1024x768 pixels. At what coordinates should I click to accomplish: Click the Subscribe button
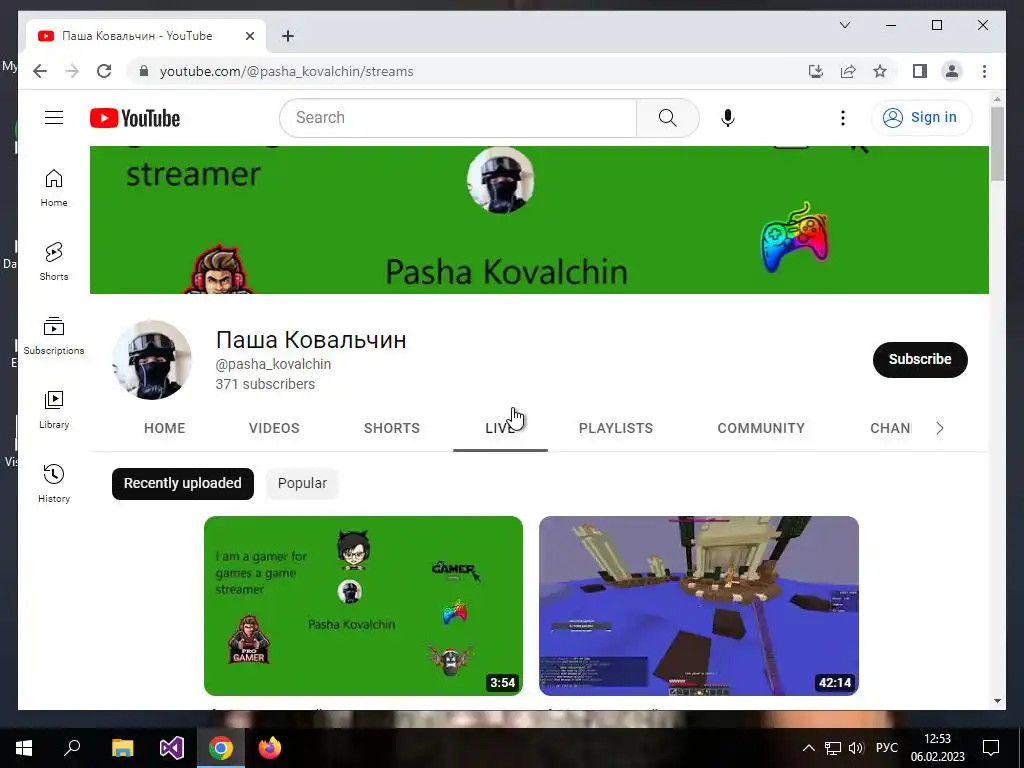click(920, 359)
